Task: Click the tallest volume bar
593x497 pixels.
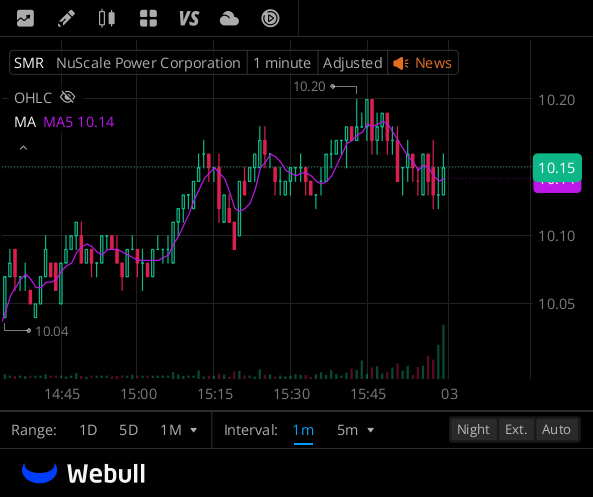Action: click(x=443, y=352)
